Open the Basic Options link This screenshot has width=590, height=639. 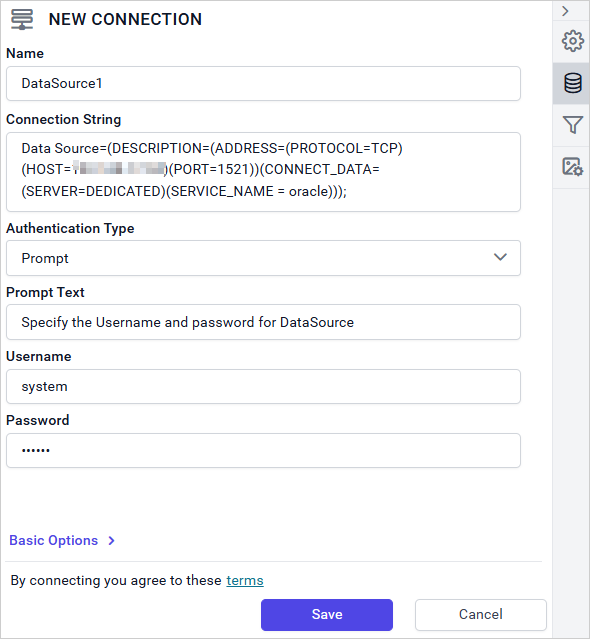tap(54, 540)
